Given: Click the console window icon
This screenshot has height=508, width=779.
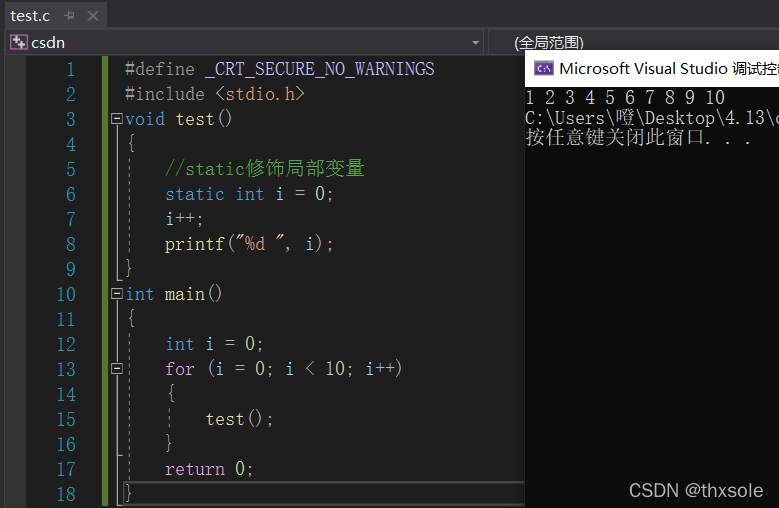Looking at the screenshot, I should [x=544, y=68].
